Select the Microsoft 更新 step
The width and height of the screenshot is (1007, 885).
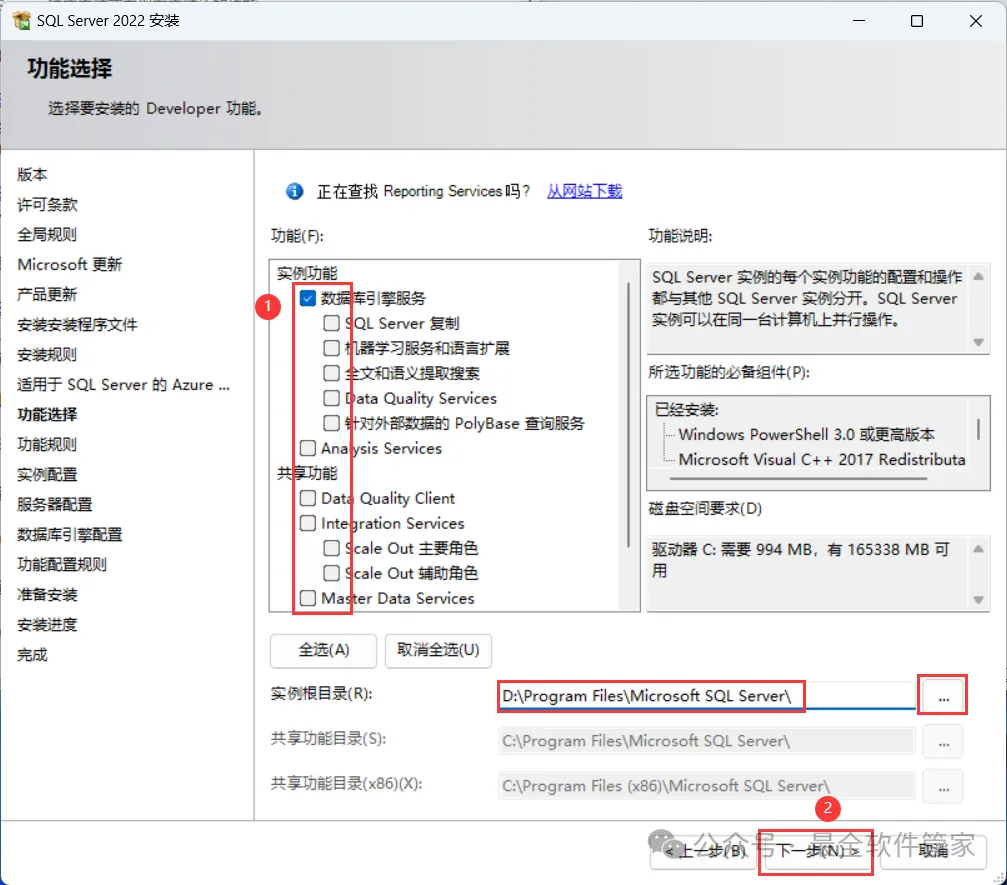(x=69, y=265)
